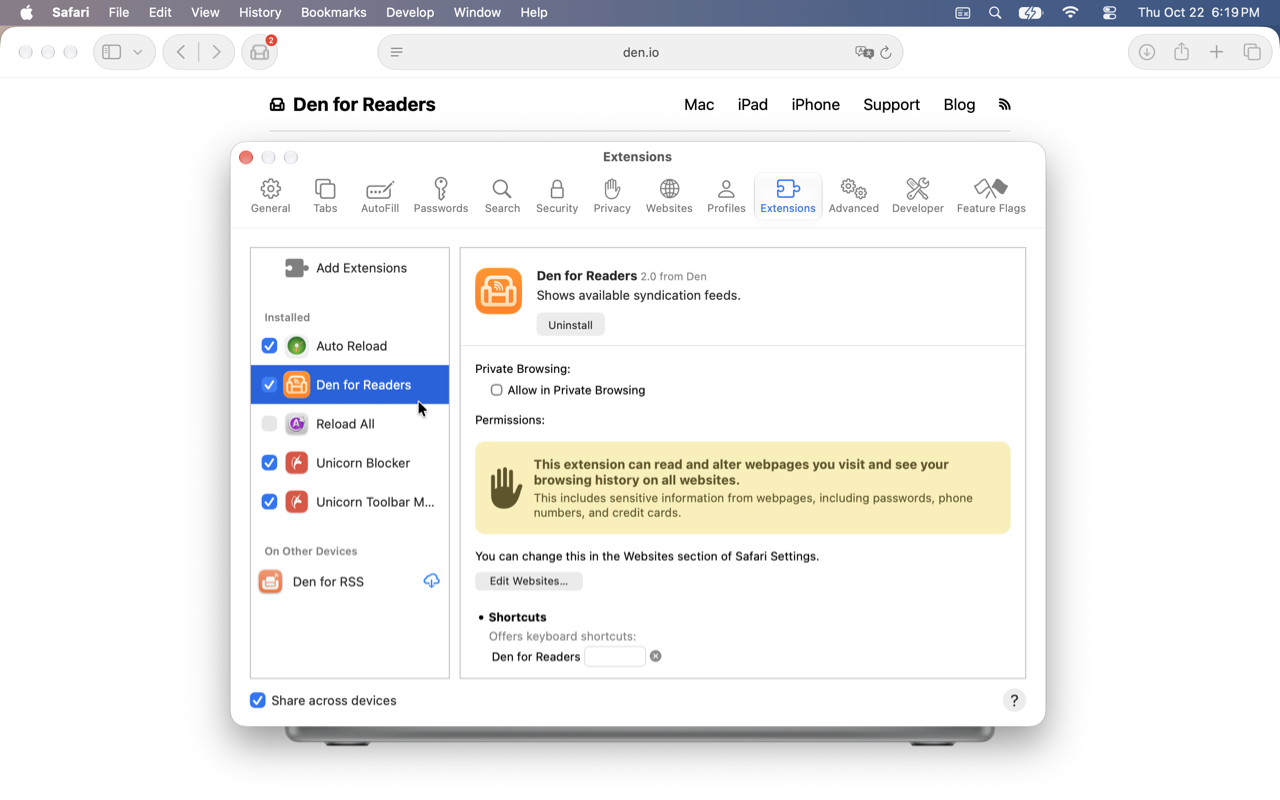This screenshot has height=800, width=1280.
Task: Uncheck the Den for Readers extension
Action: coord(269,385)
